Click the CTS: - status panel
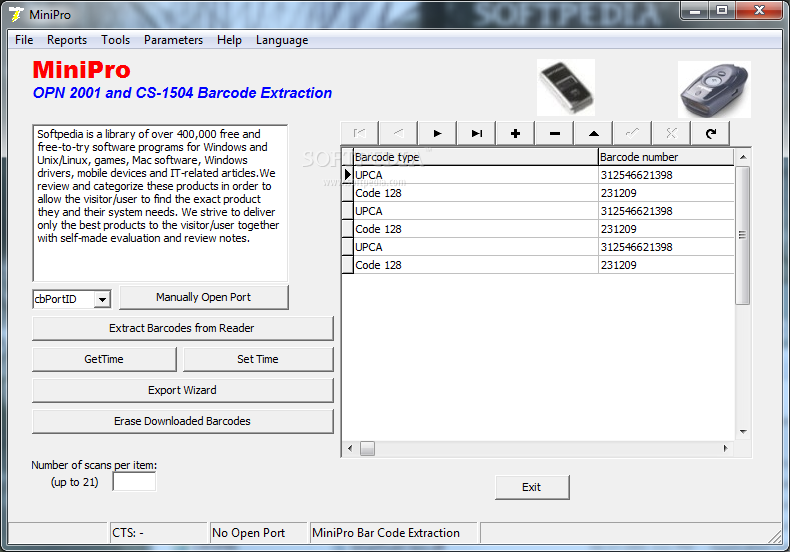790x552 pixels. coord(159,533)
